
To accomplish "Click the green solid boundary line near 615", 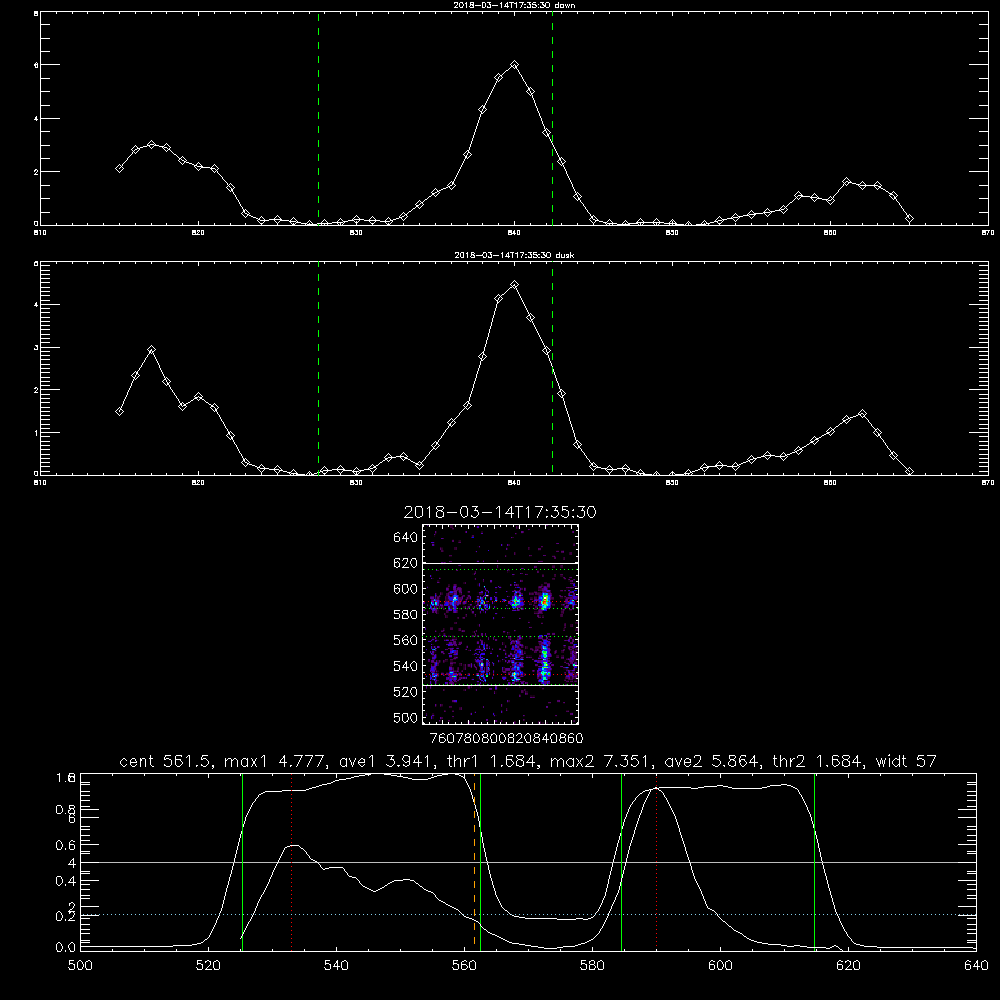I will pyautogui.click(x=814, y=861).
